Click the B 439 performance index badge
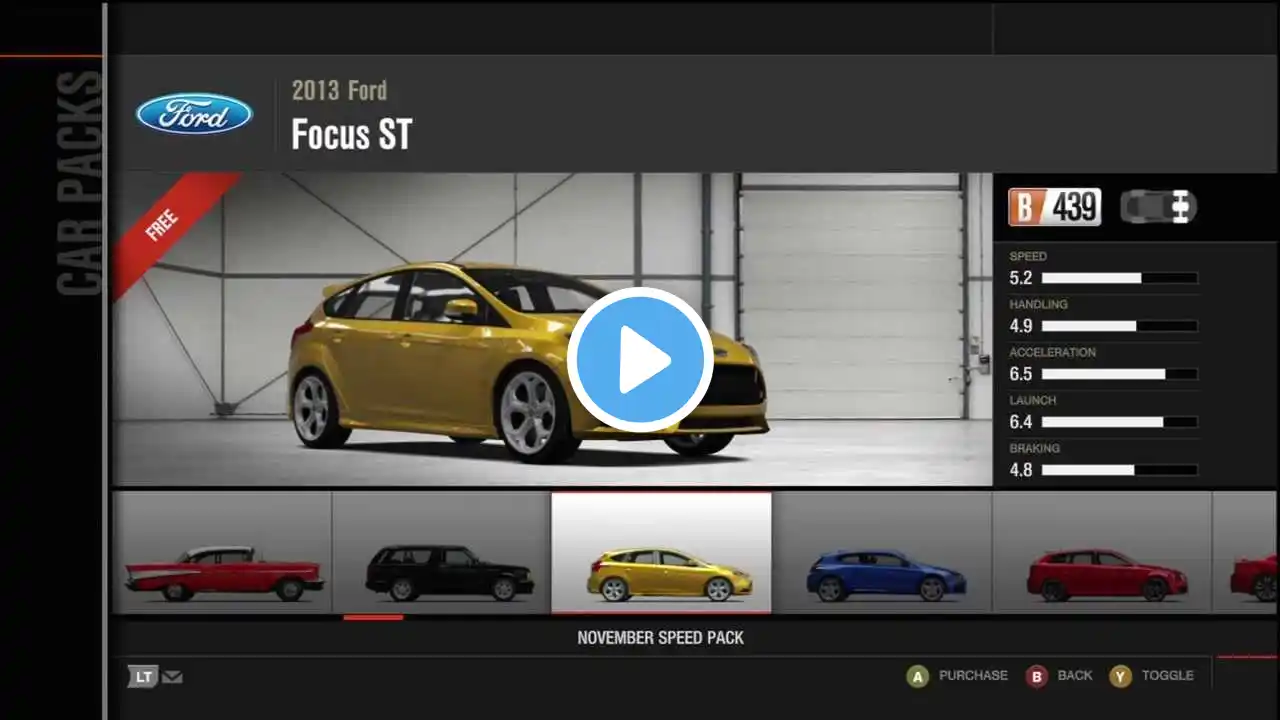Viewport: 1280px width, 720px height. 1055,207
